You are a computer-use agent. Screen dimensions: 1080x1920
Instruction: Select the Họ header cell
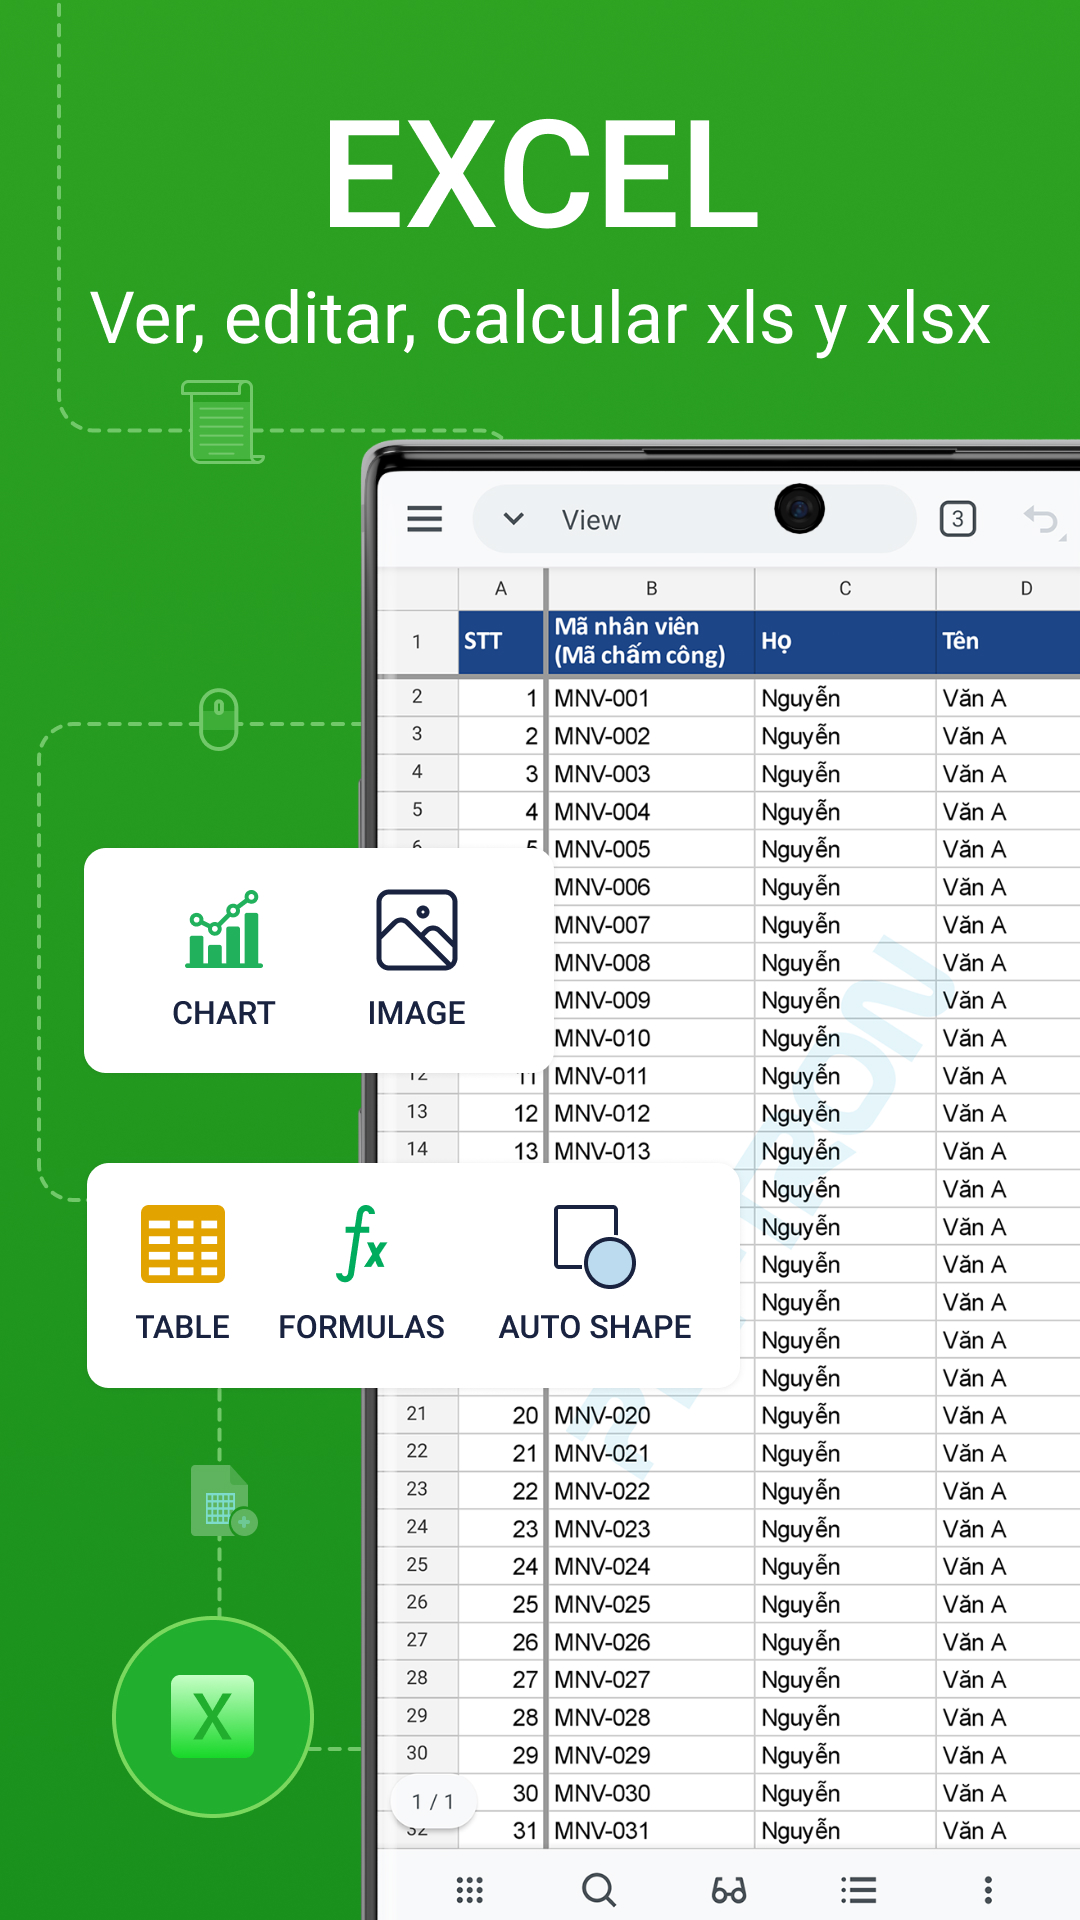point(845,641)
